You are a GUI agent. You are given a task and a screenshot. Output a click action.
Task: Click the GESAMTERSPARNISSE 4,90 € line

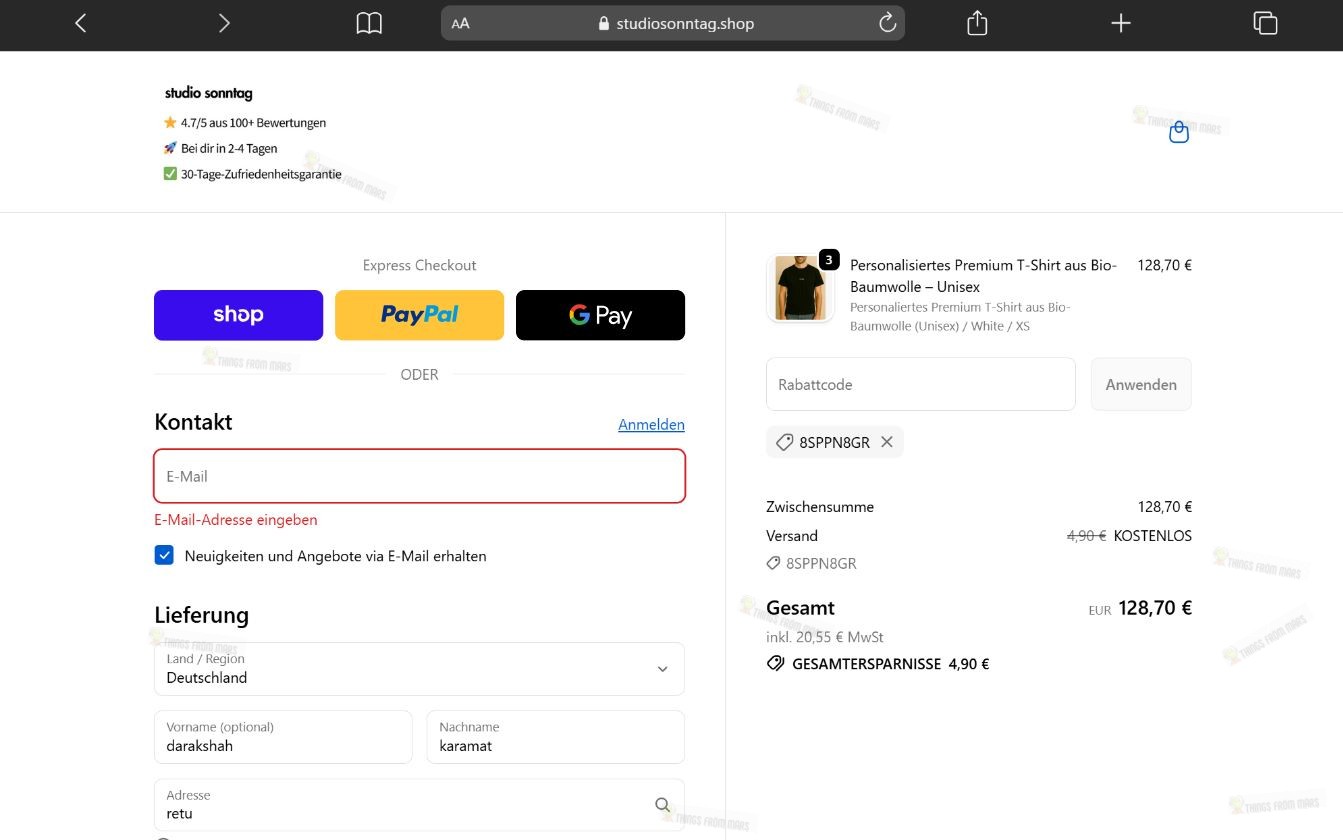pyautogui.click(x=878, y=664)
